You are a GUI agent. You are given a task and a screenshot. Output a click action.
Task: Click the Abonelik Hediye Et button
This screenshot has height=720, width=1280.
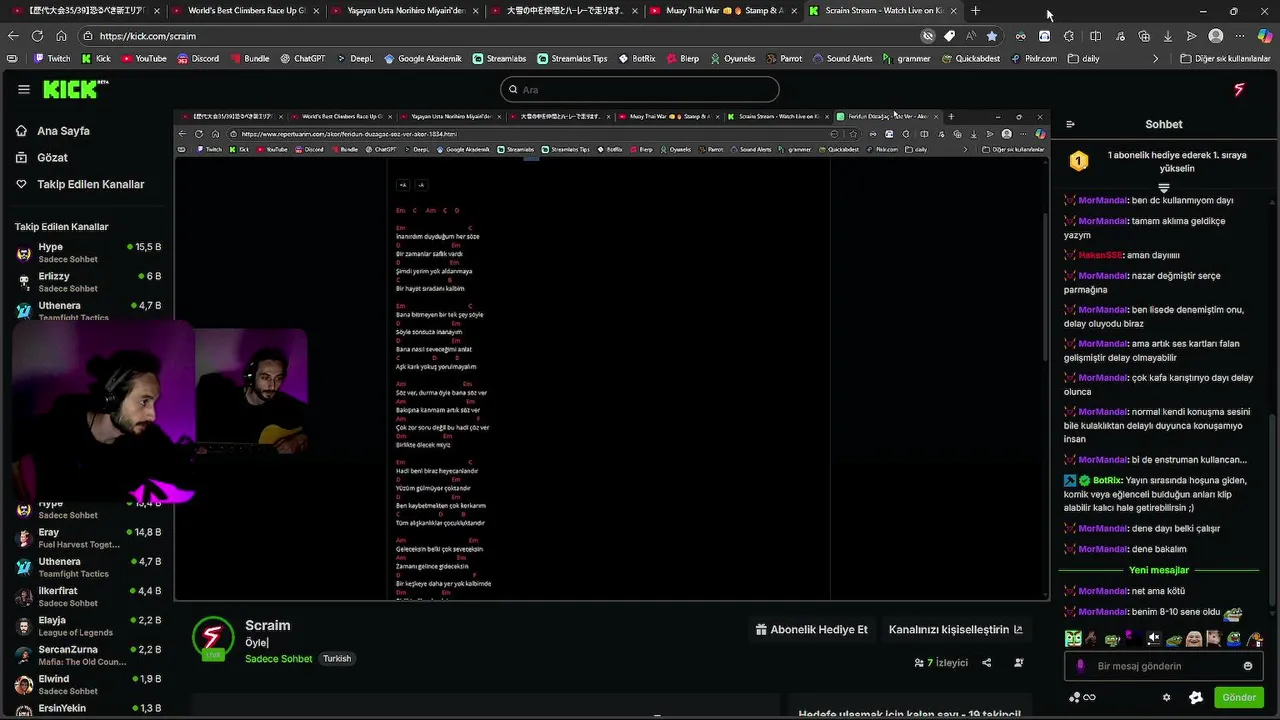click(x=811, y=630)
